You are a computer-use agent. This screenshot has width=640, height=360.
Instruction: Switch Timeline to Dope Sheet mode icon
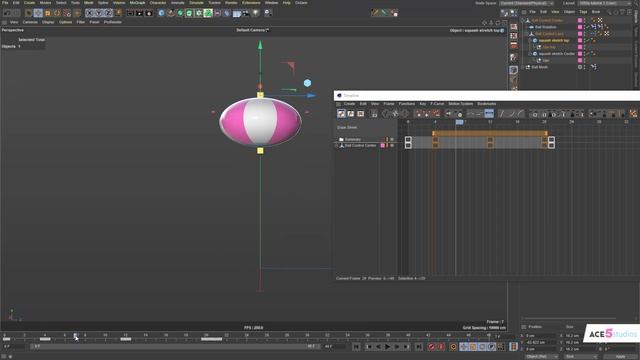click(x=341, y=113)
